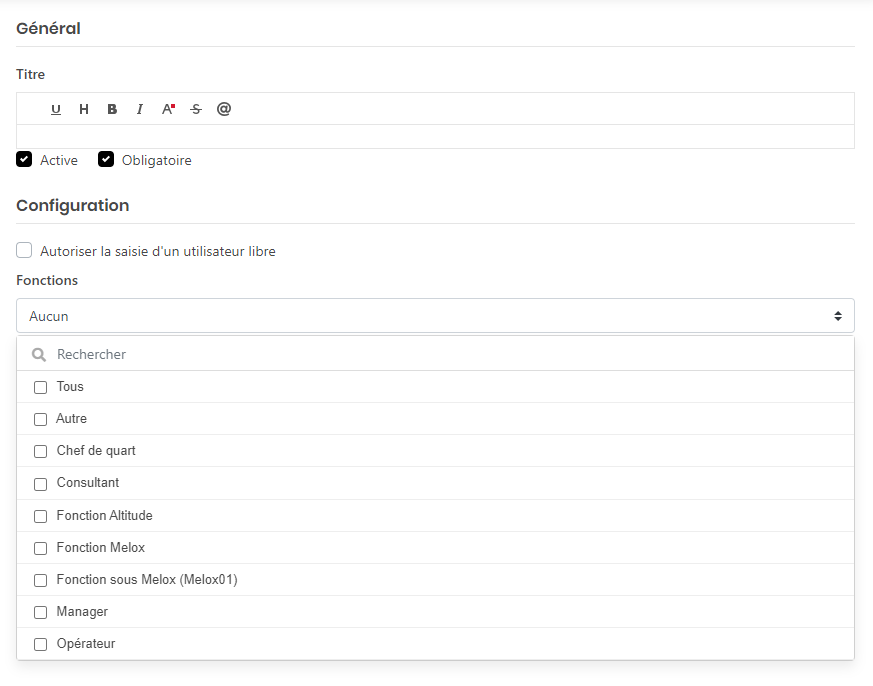Screen dimensions: 873x686
Task: Toggle underline formatting in the Titre toolbar
Action: tap(56, 109)
